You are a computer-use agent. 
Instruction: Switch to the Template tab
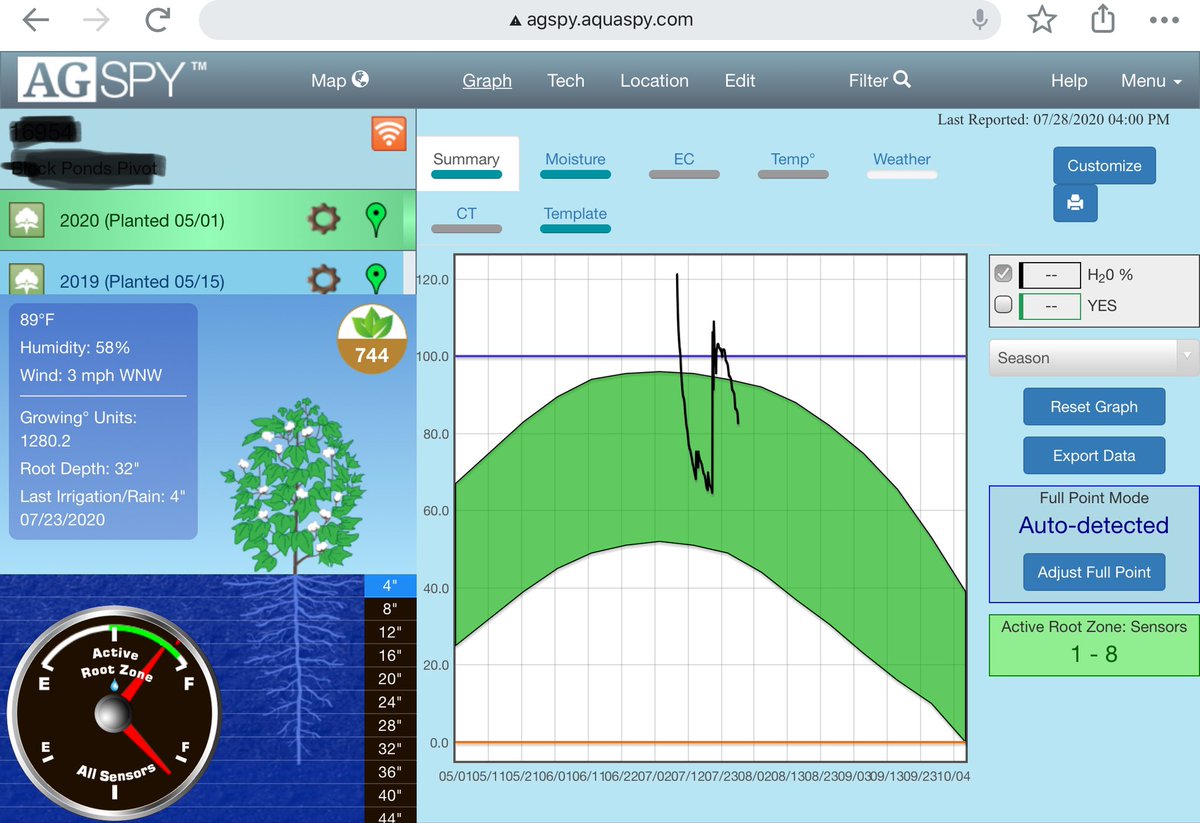tap(575, 218)
